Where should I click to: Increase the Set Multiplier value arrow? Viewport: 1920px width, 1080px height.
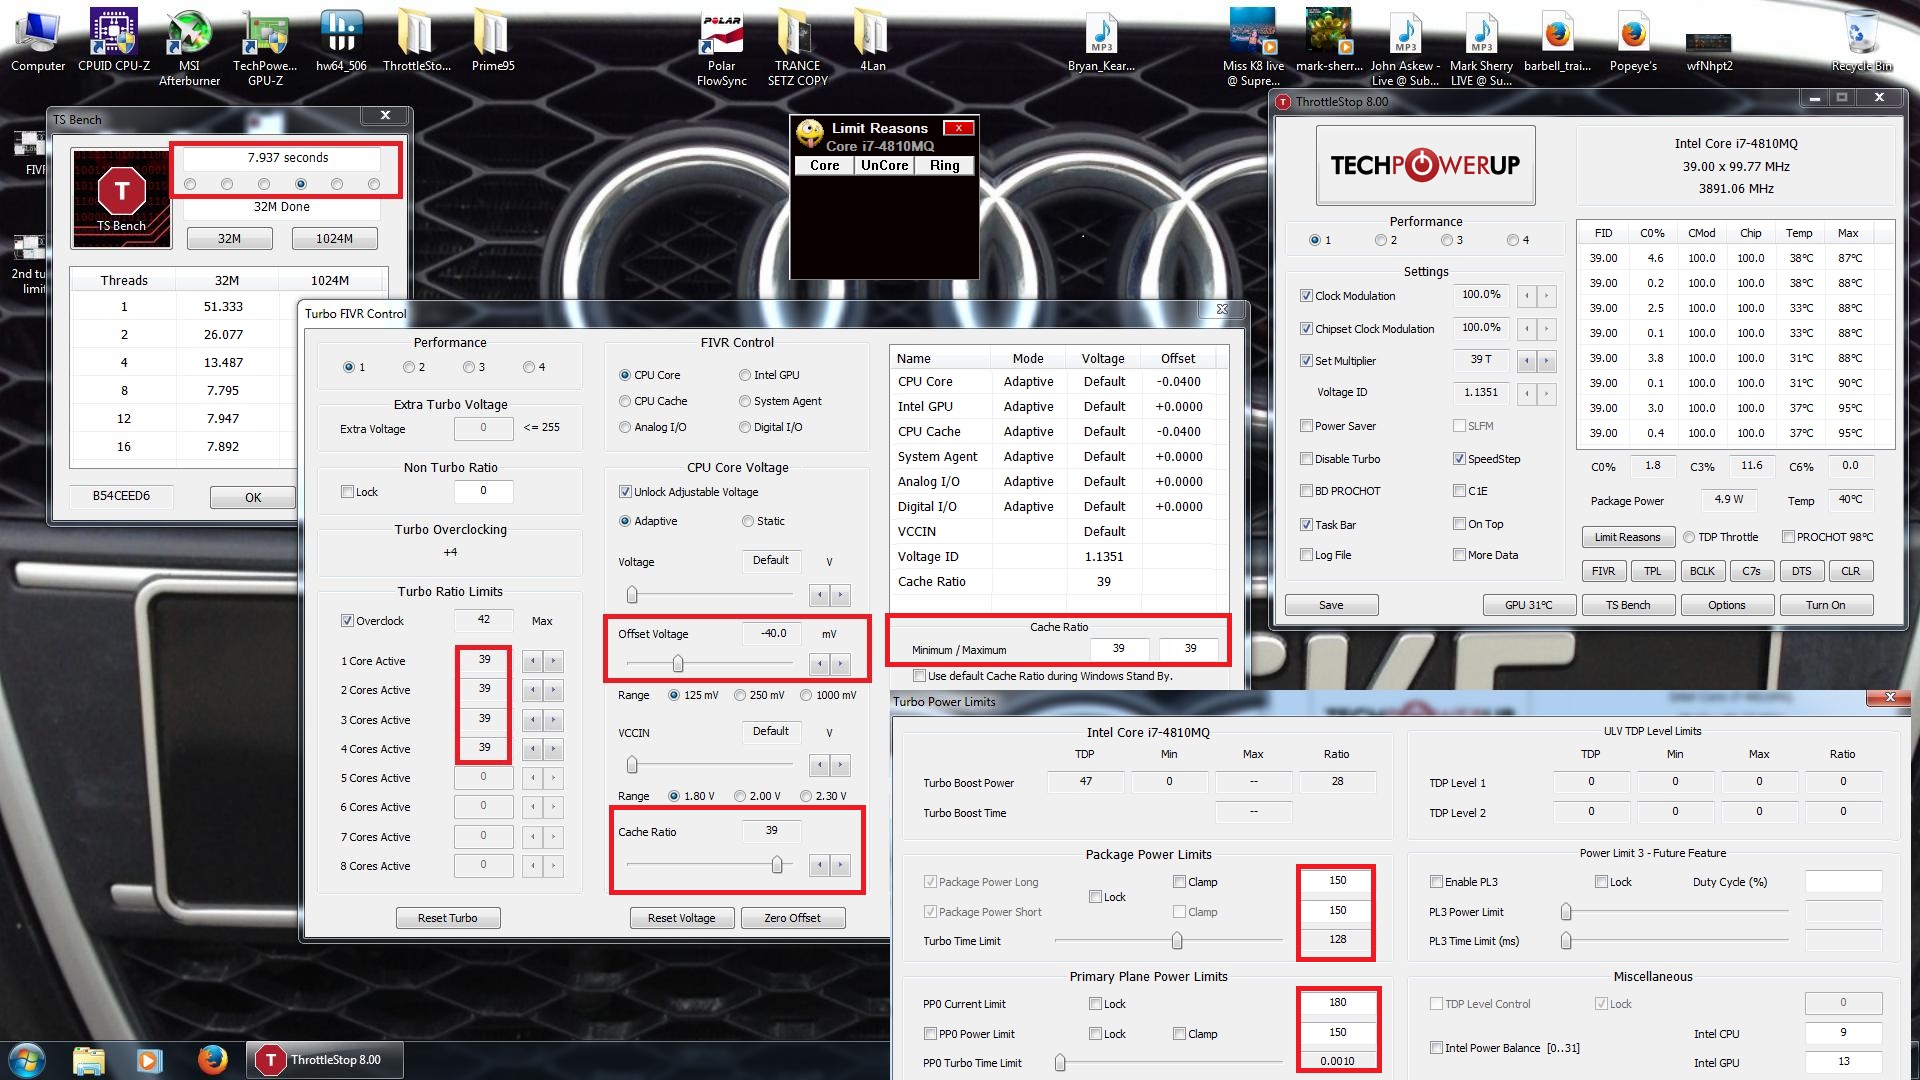1547,361
